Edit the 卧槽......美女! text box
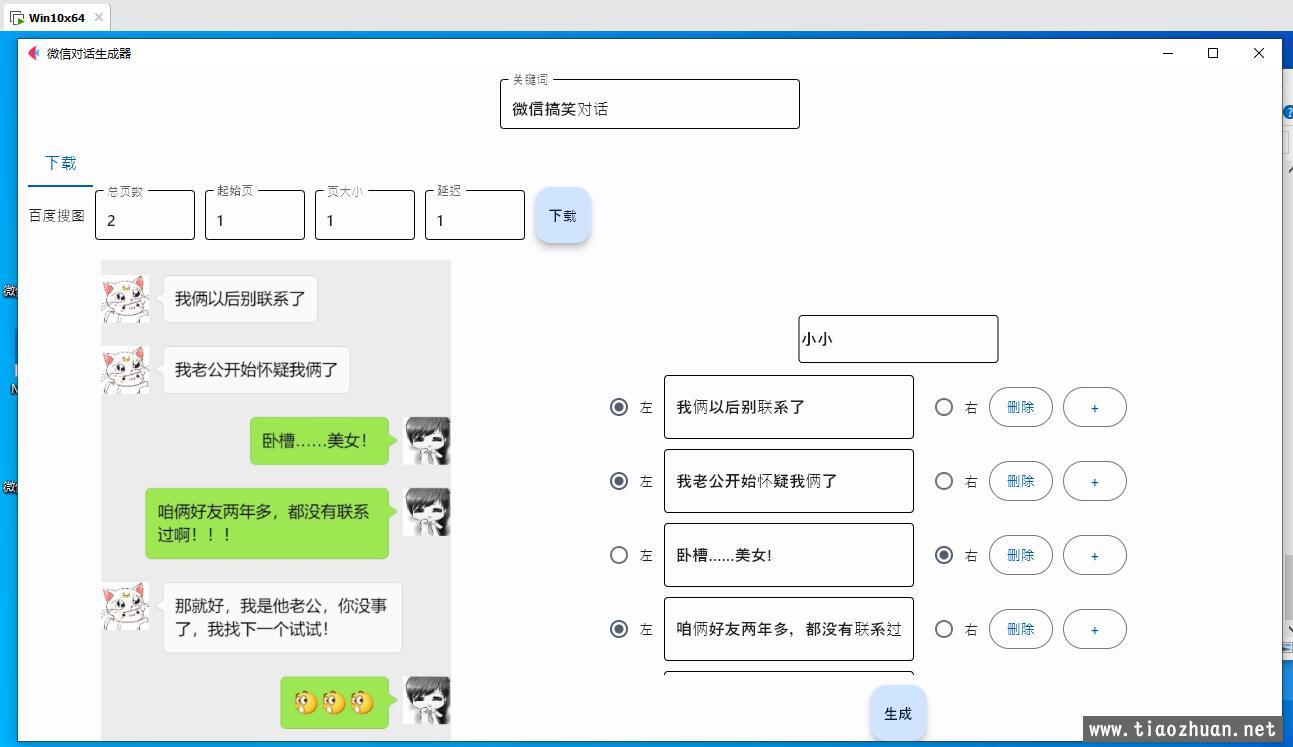This screenshot has width=1293, height=747. point(789,555)
